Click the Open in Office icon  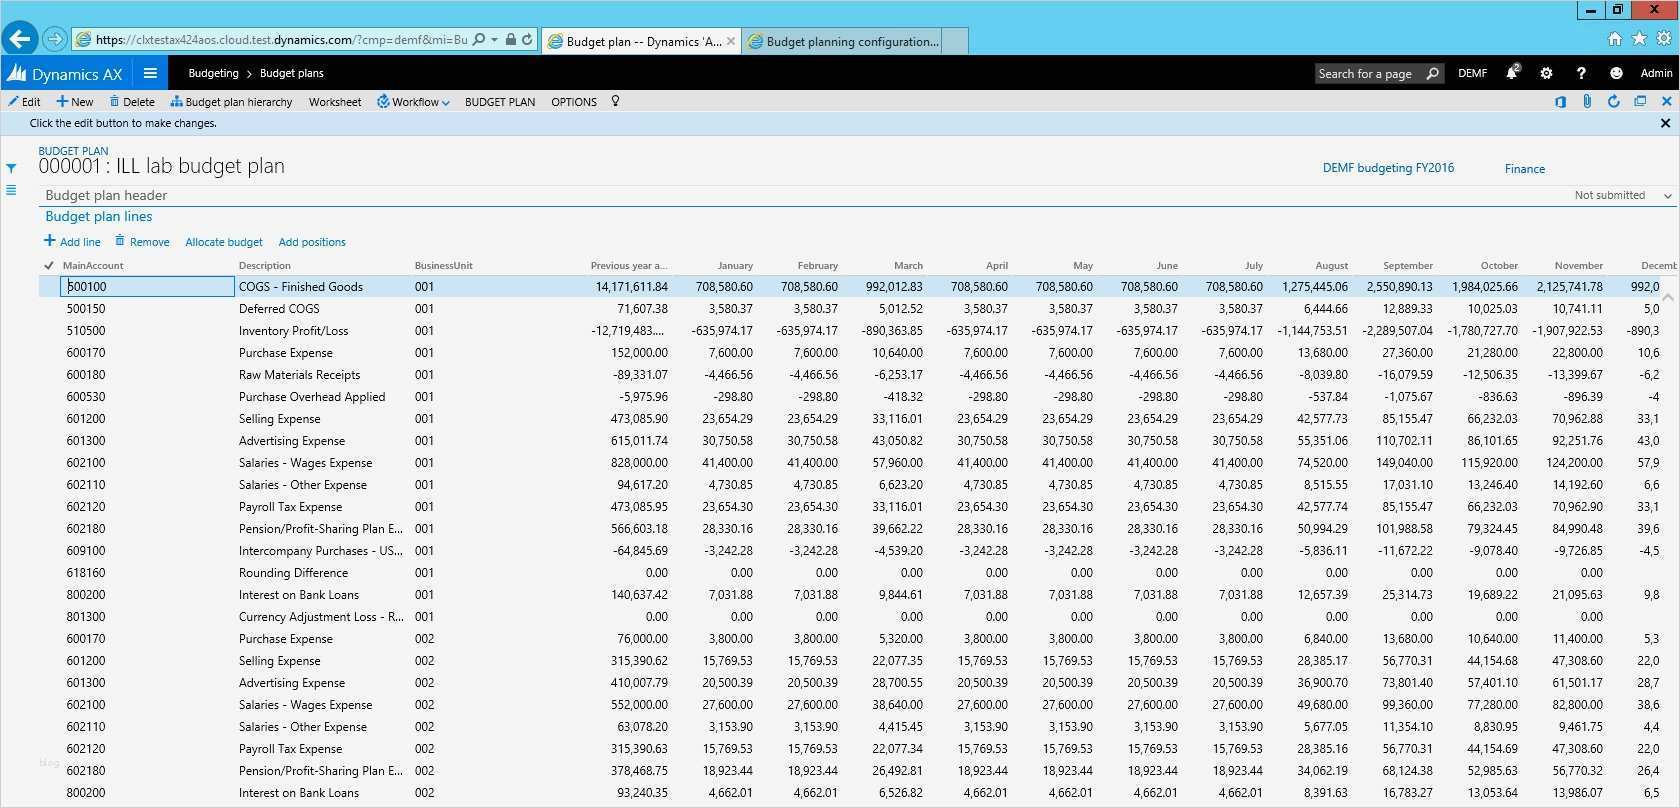tap(1560, 102)
